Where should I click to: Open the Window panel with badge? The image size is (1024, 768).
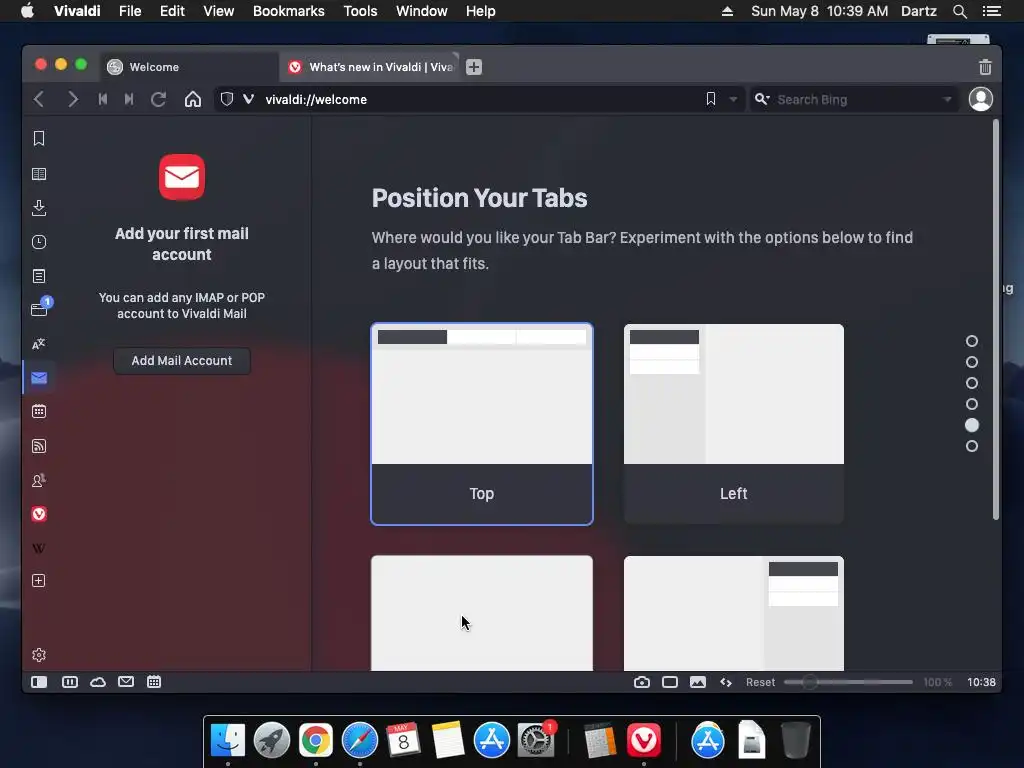40,308
